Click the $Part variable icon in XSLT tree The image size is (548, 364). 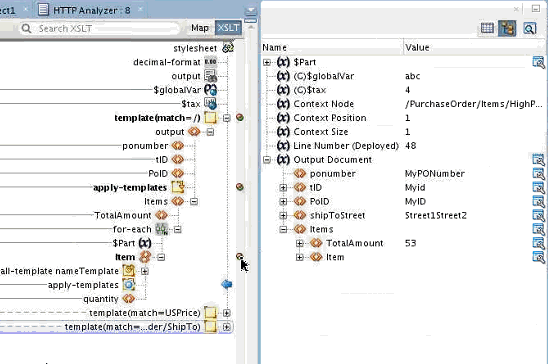(x=145, y=243)
